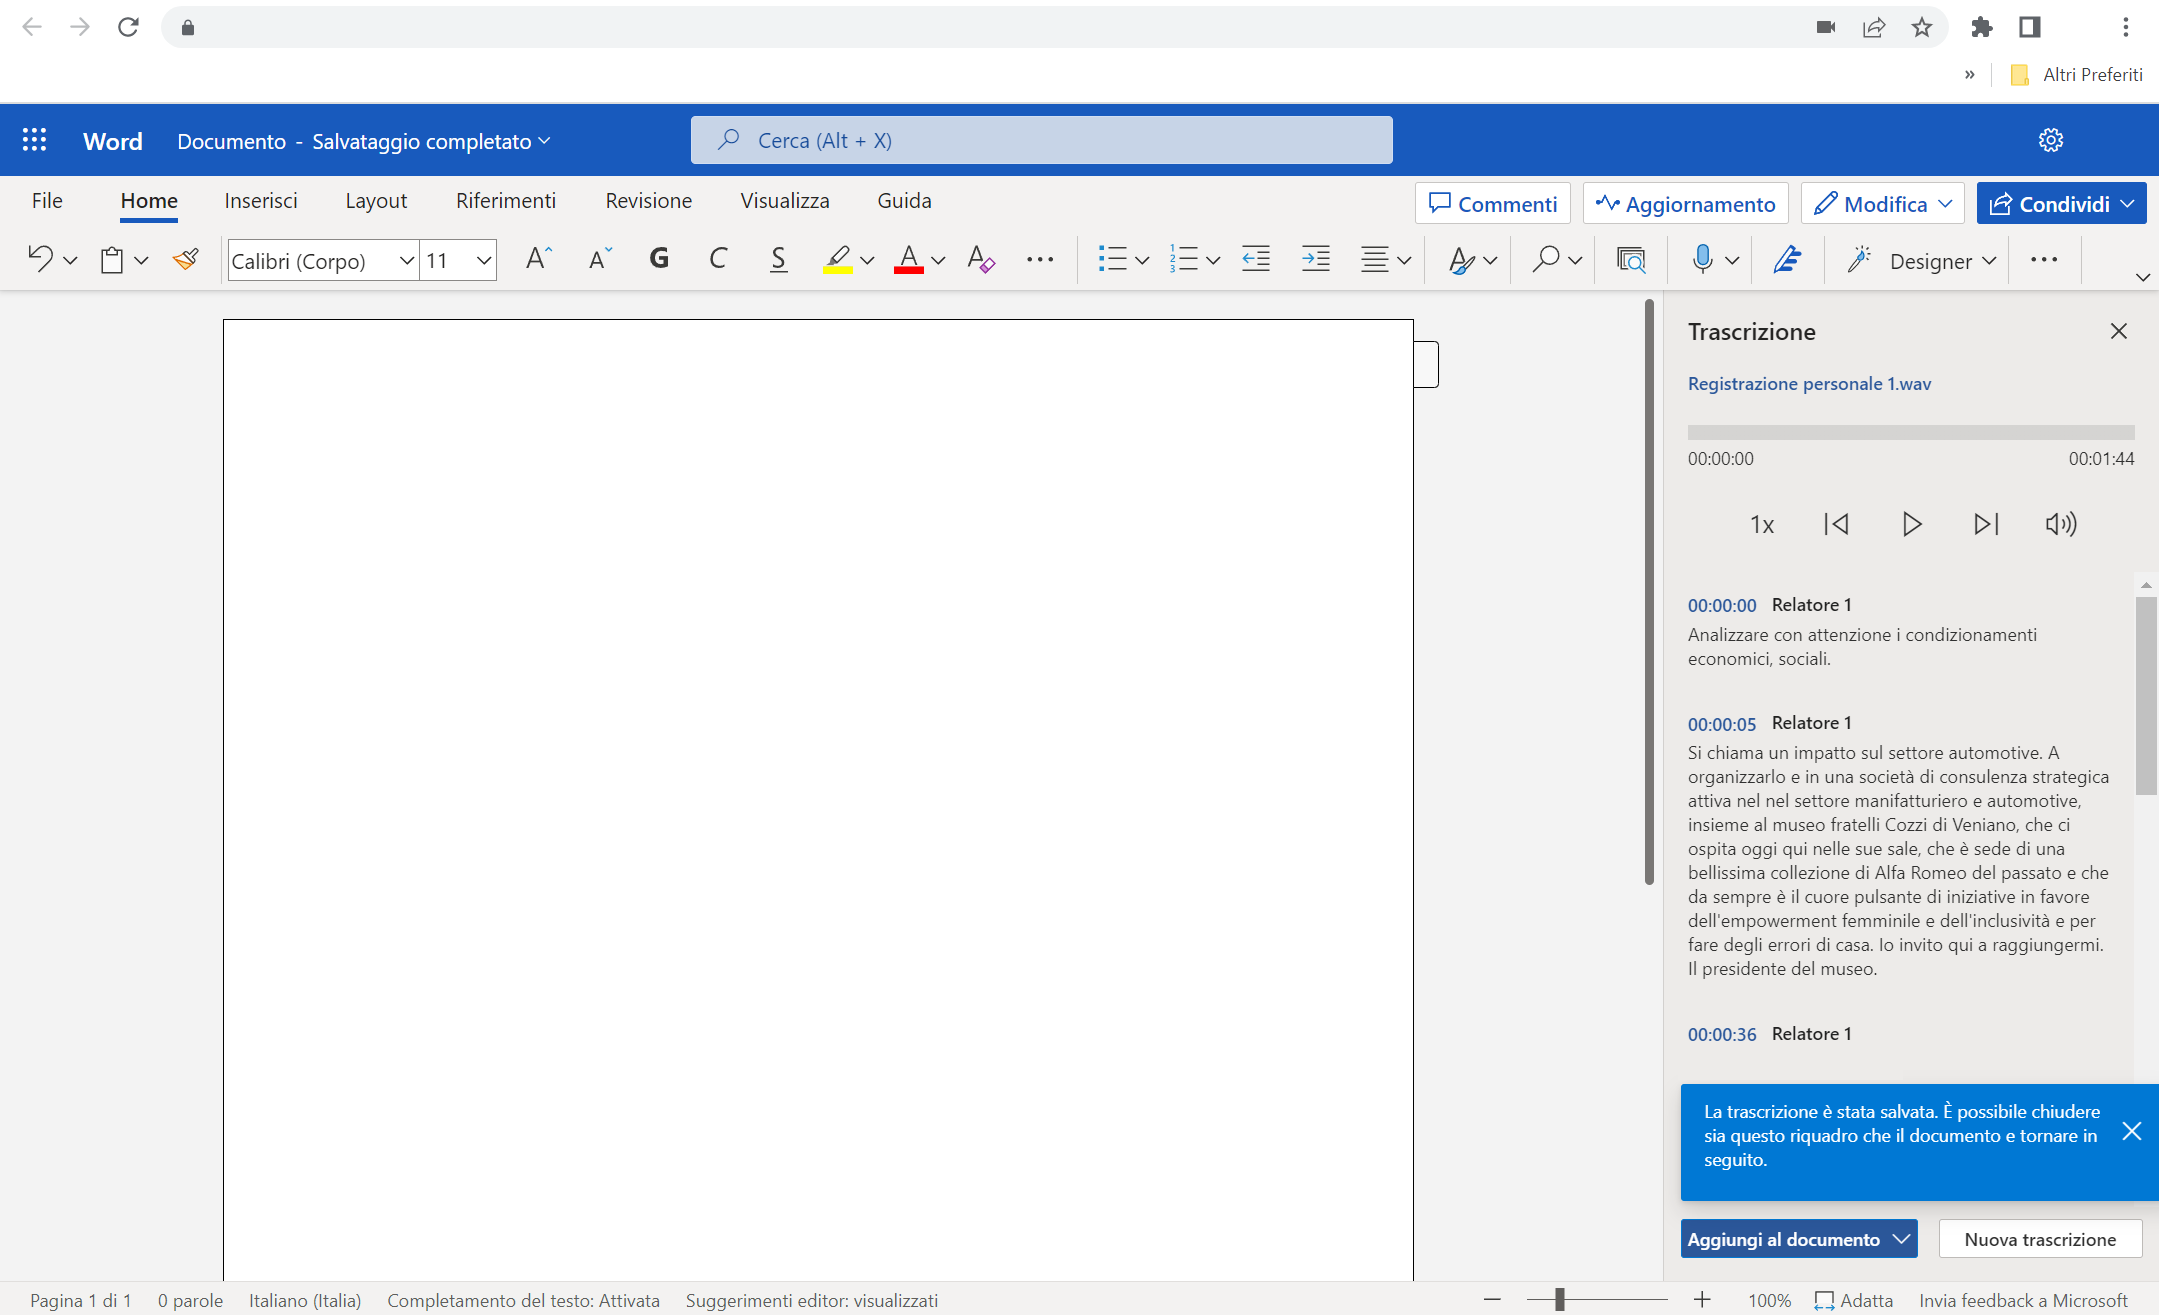Select the Format painter tool
The width and height of the screenshot is (2159, 1315).
186,259
